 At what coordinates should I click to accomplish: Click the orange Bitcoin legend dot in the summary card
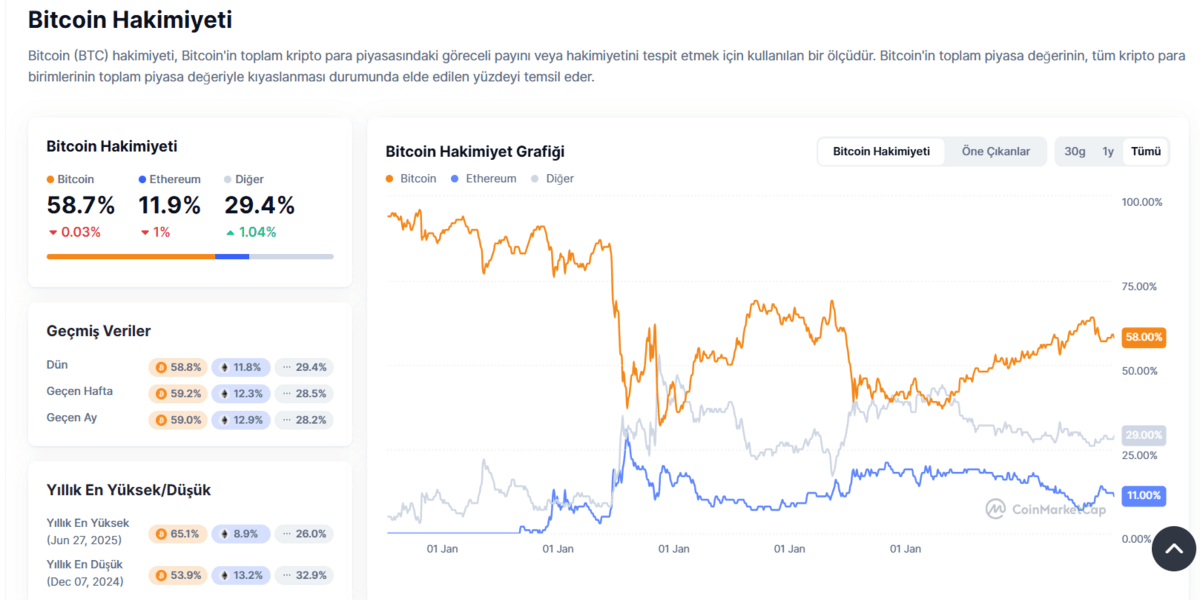[52, 179]
